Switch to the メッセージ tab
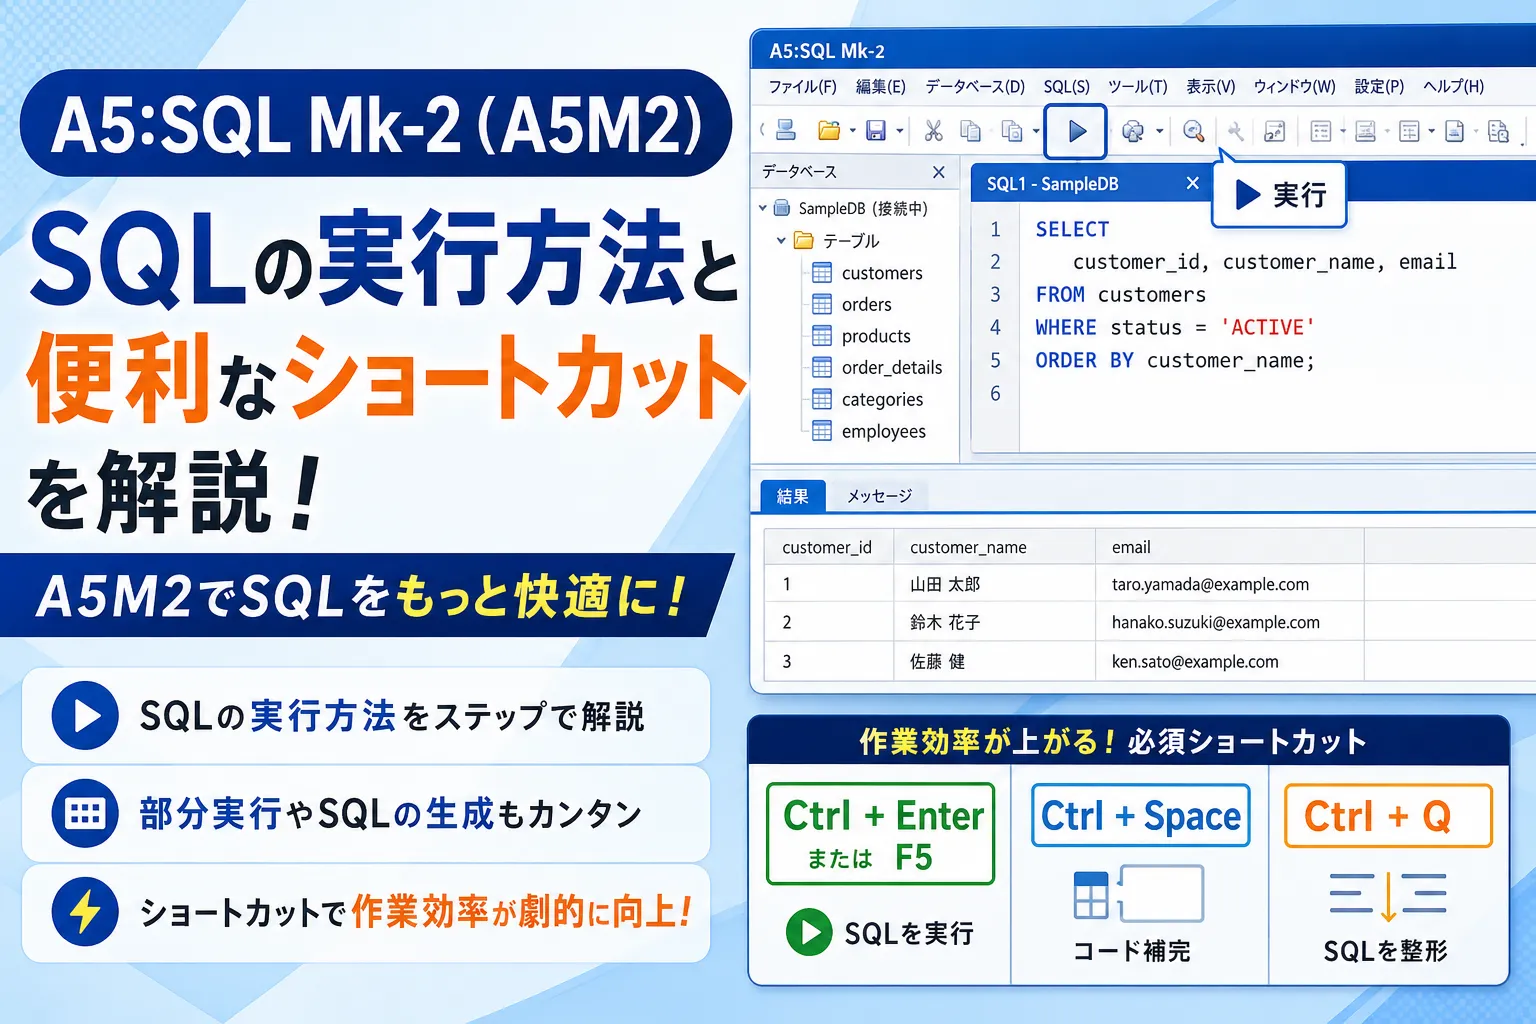Viewport: 1536px width, 1024px height. point(879,496)
